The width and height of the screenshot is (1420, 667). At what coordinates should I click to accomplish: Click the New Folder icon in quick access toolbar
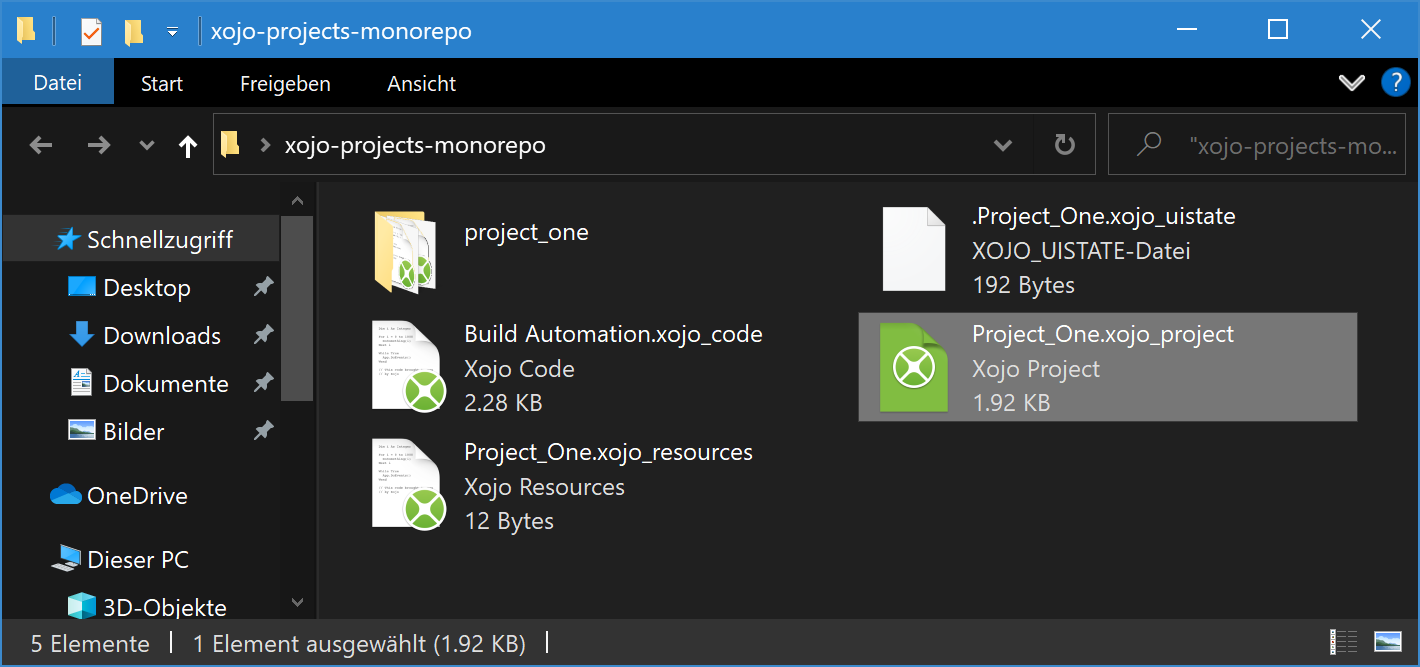pyautogui.click(x=132, y=30)
